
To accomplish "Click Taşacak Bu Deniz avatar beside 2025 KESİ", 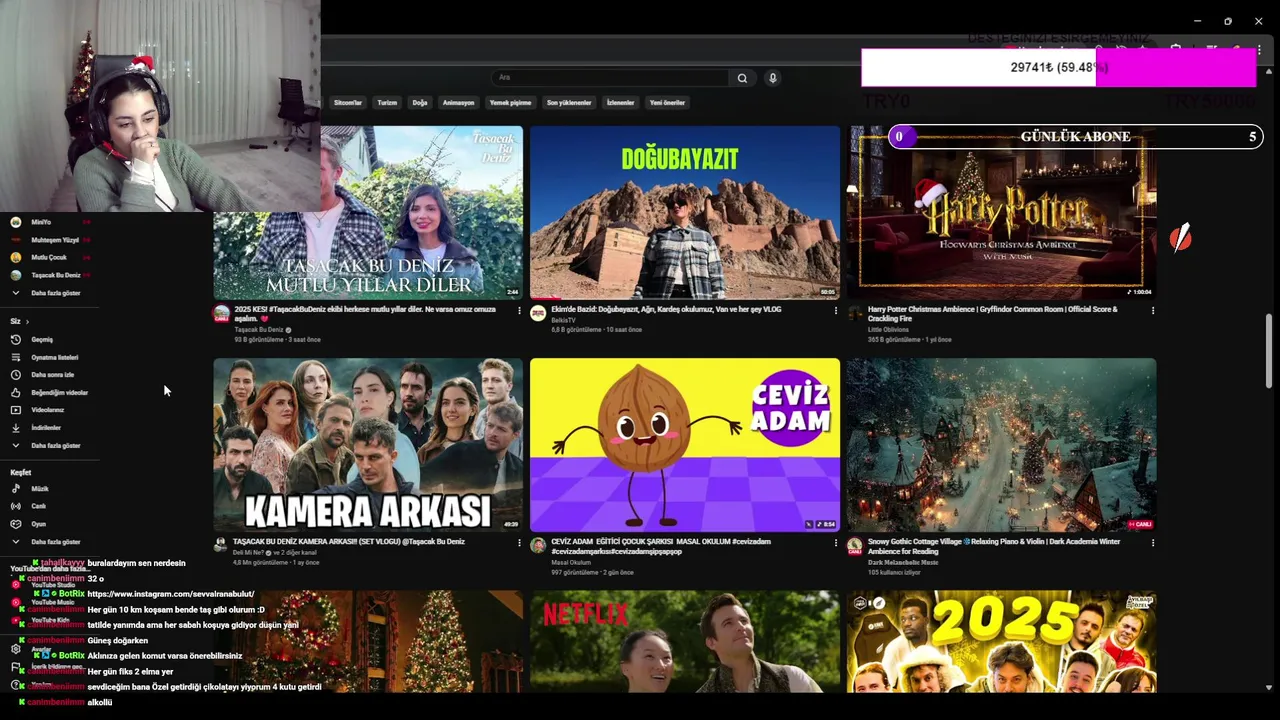I will tap(221, 313).
